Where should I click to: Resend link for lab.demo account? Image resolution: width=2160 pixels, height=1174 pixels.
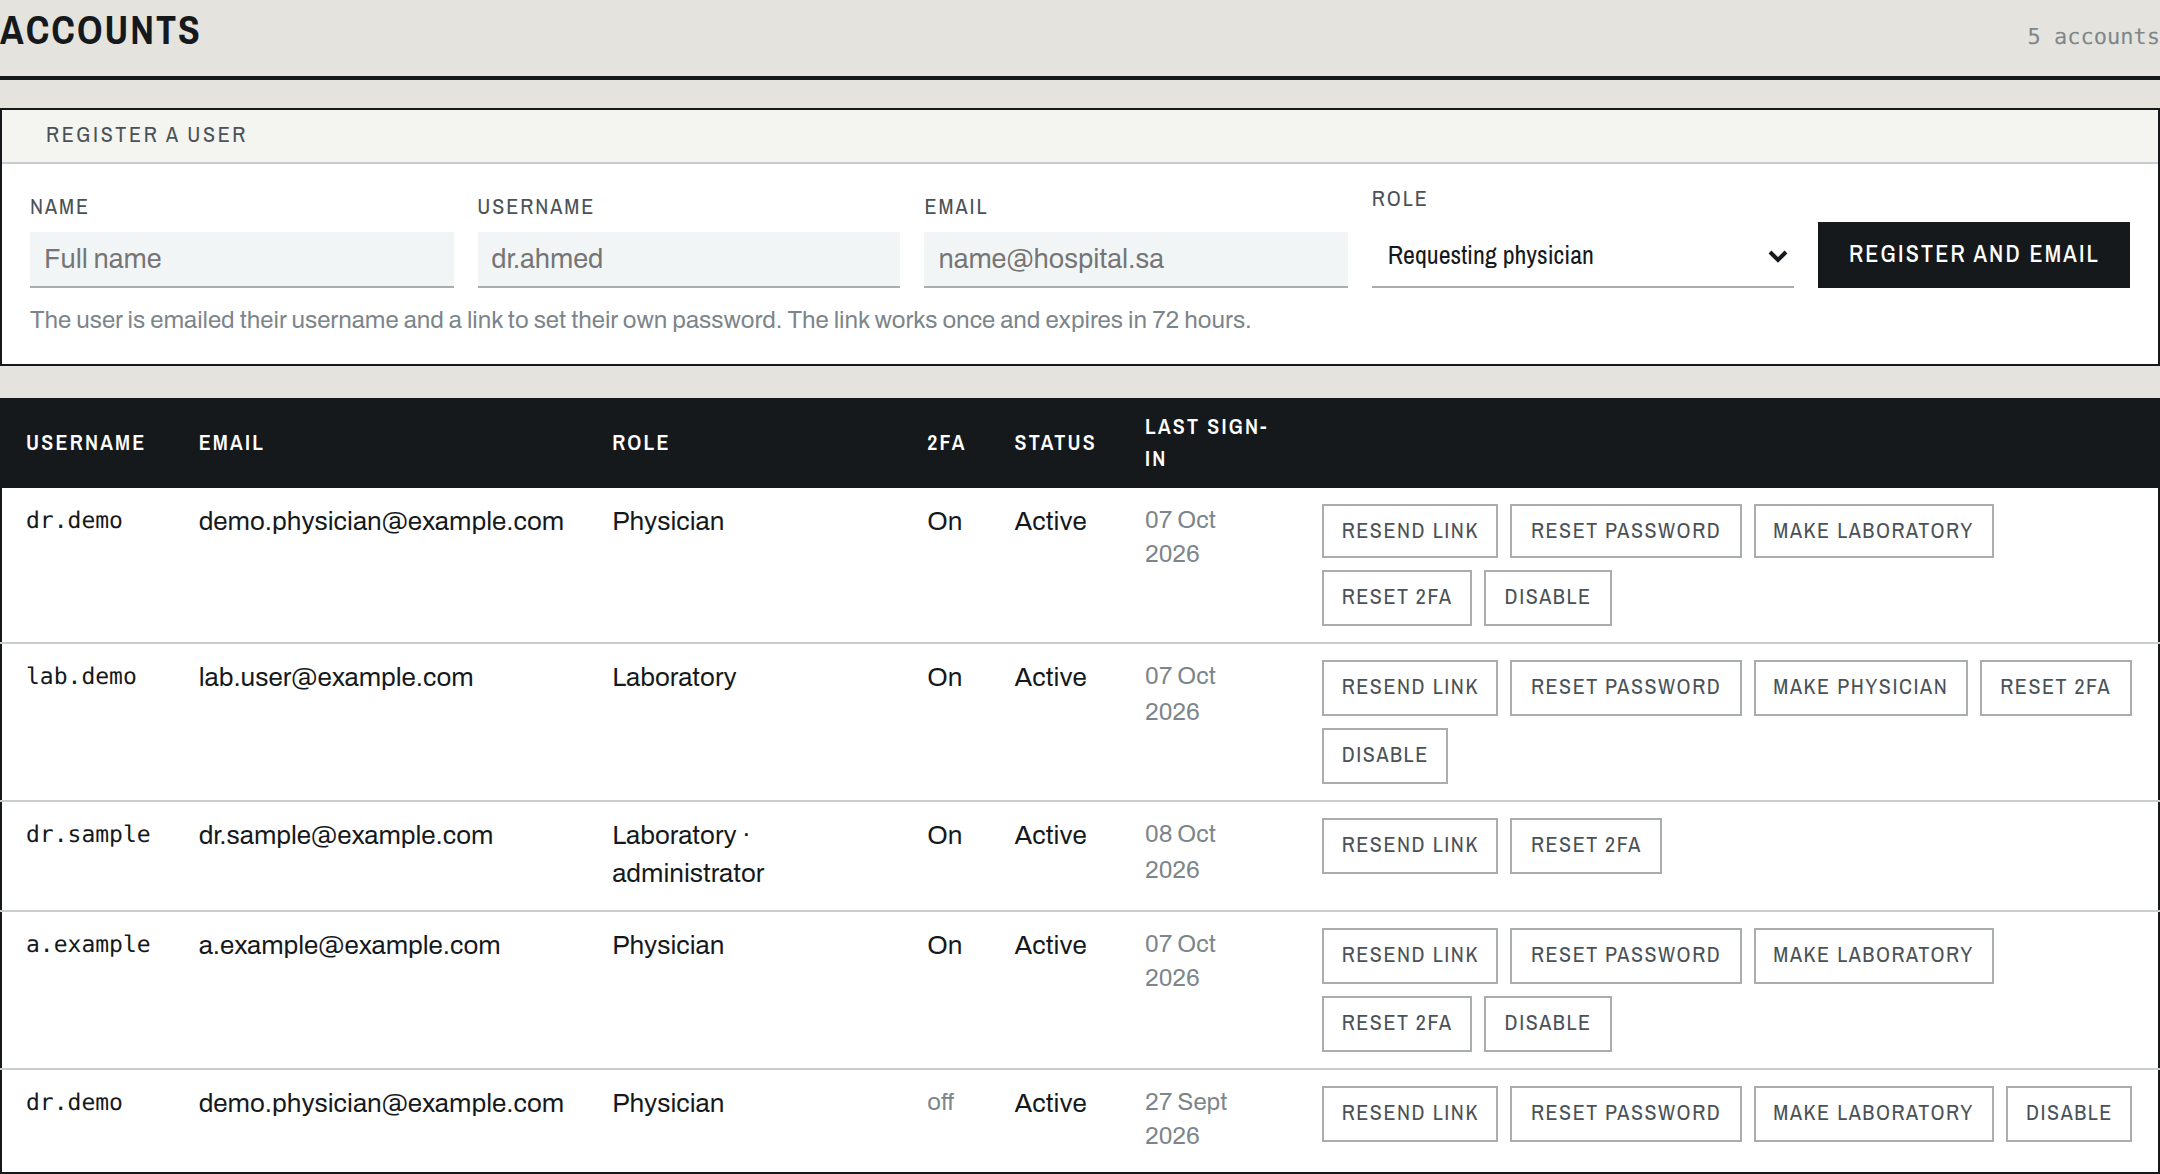click(1409, 687)
